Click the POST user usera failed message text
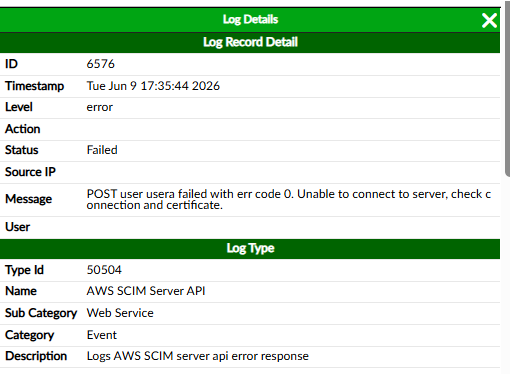Screen dimensions: 510x374 [289, 199]
